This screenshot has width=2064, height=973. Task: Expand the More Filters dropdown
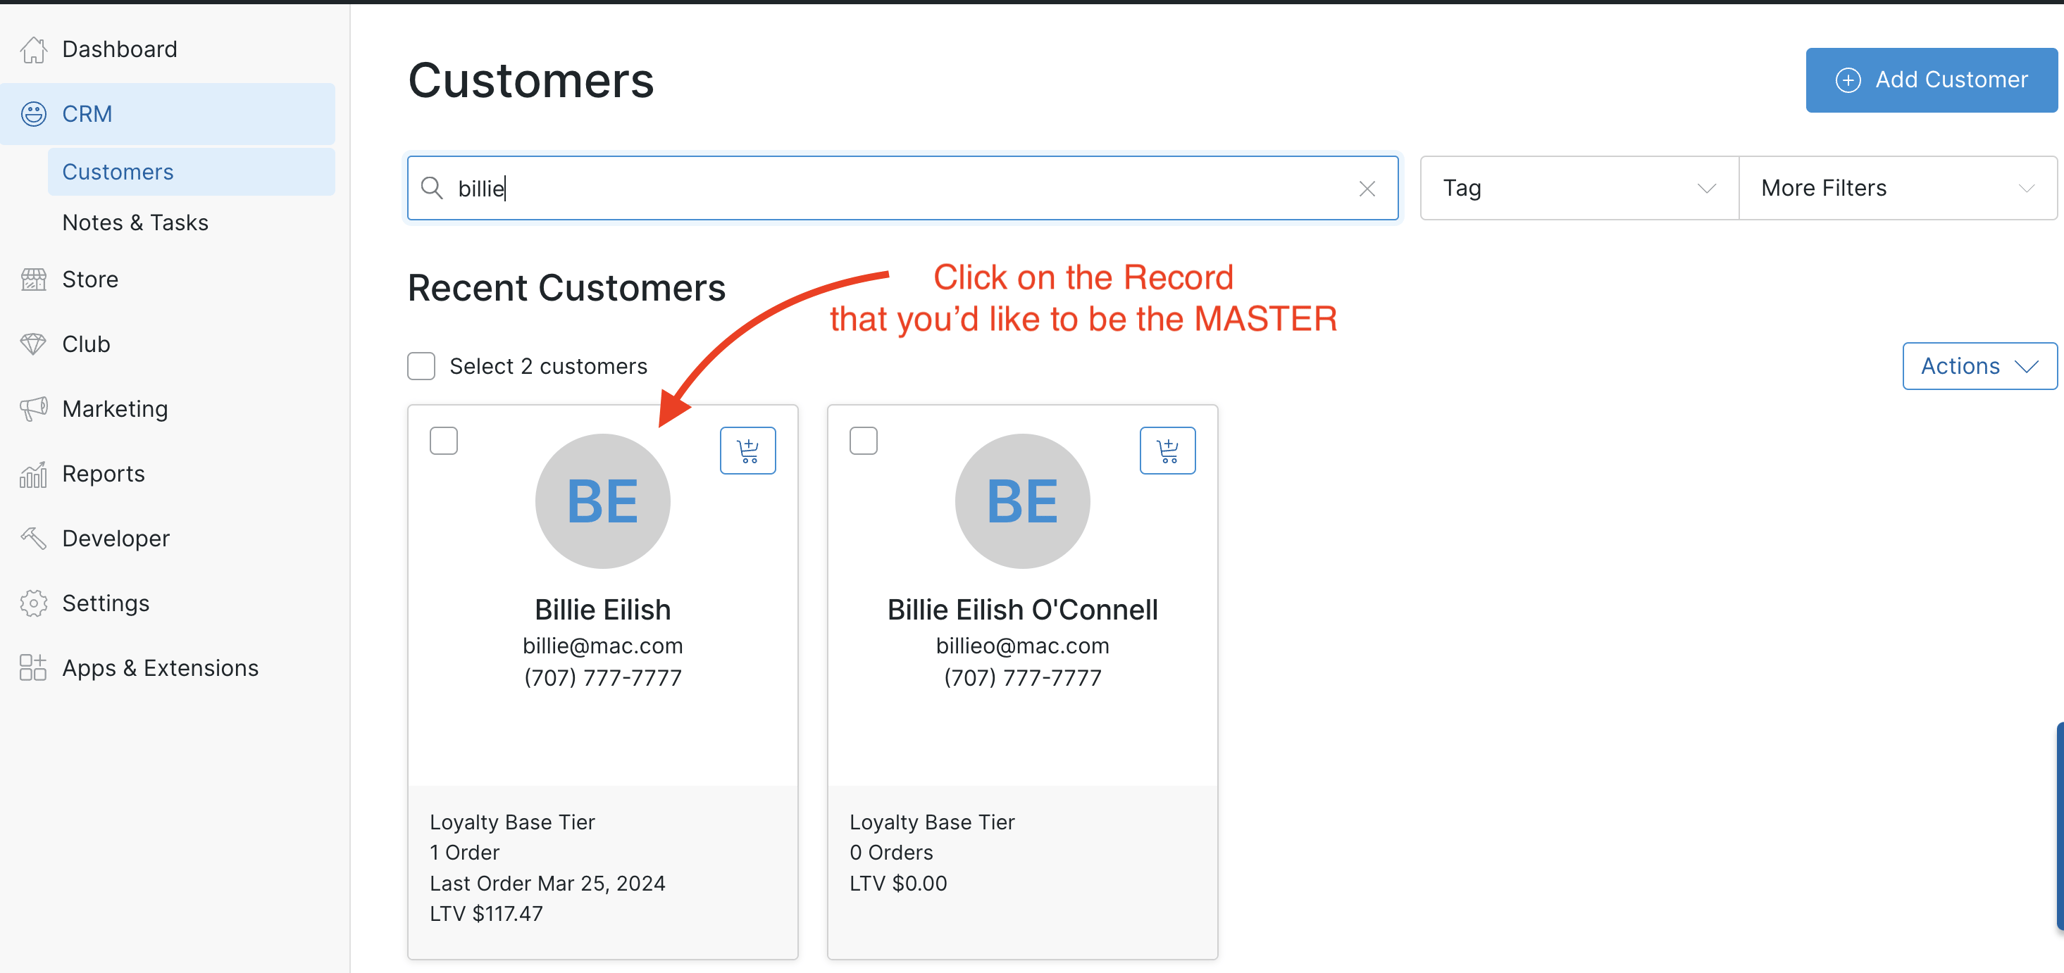[x=1897, y=188]
